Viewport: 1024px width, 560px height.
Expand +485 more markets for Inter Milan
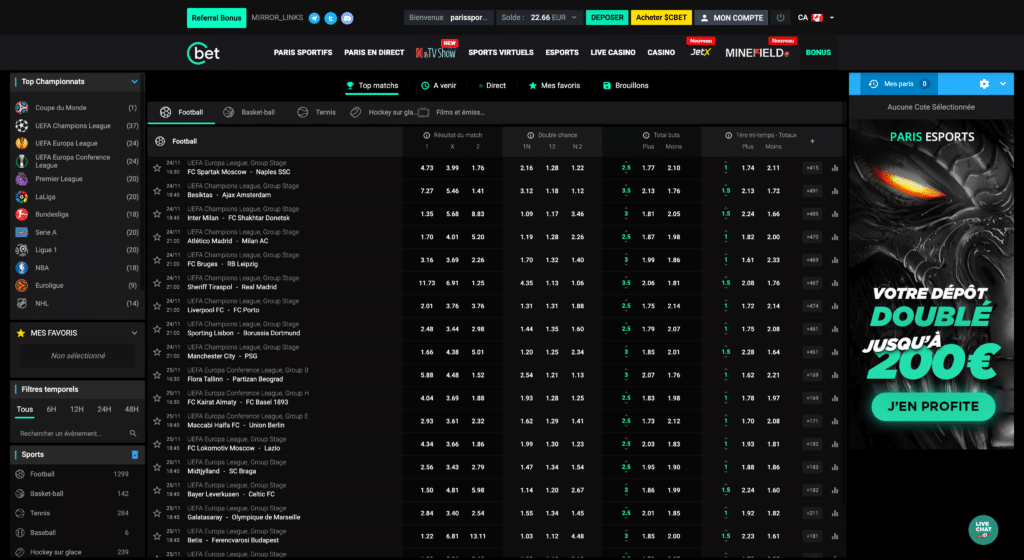pos(812,214)
